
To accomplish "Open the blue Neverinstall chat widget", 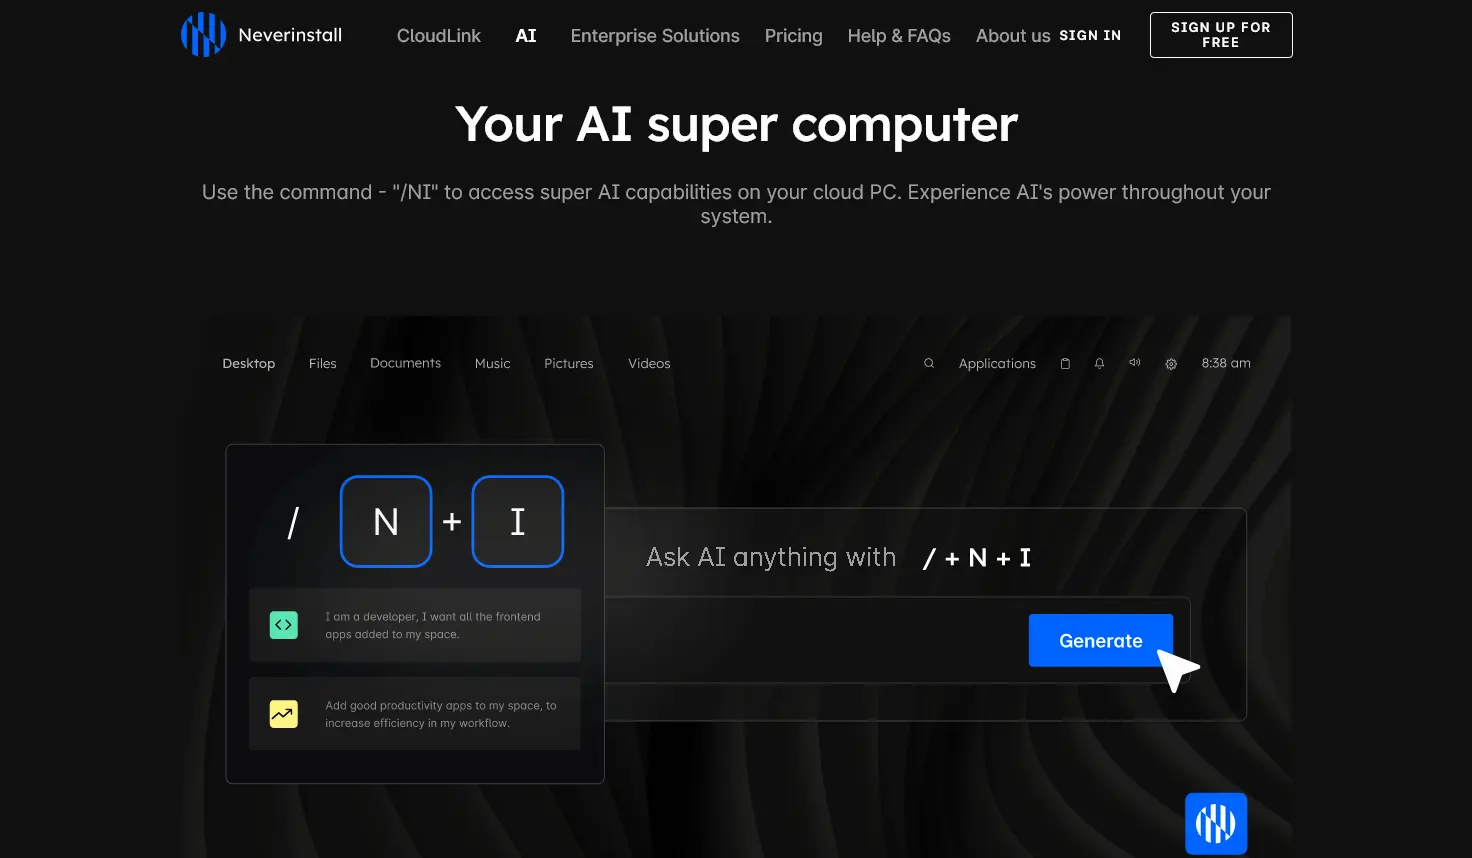I will tap(1216, 823).
